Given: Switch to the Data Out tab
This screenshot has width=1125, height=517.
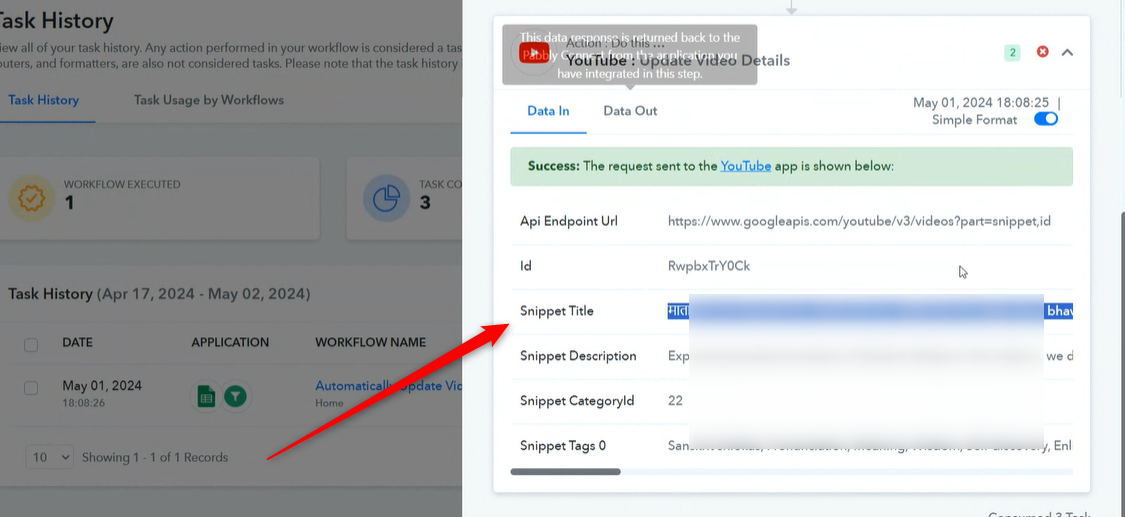Looking at the screenshot, I should pyautogui.click(x=630, y=110).
